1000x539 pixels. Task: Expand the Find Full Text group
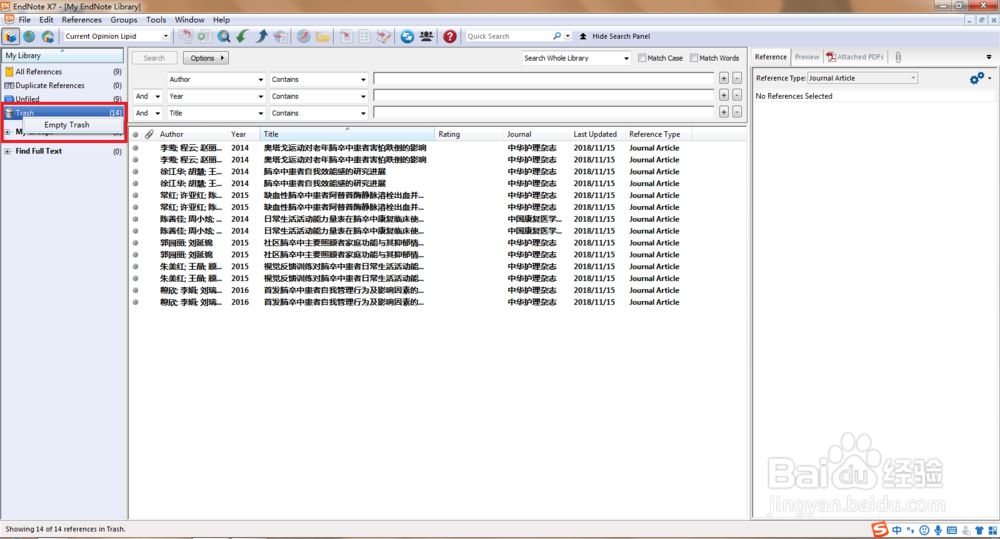click(7, 151)
